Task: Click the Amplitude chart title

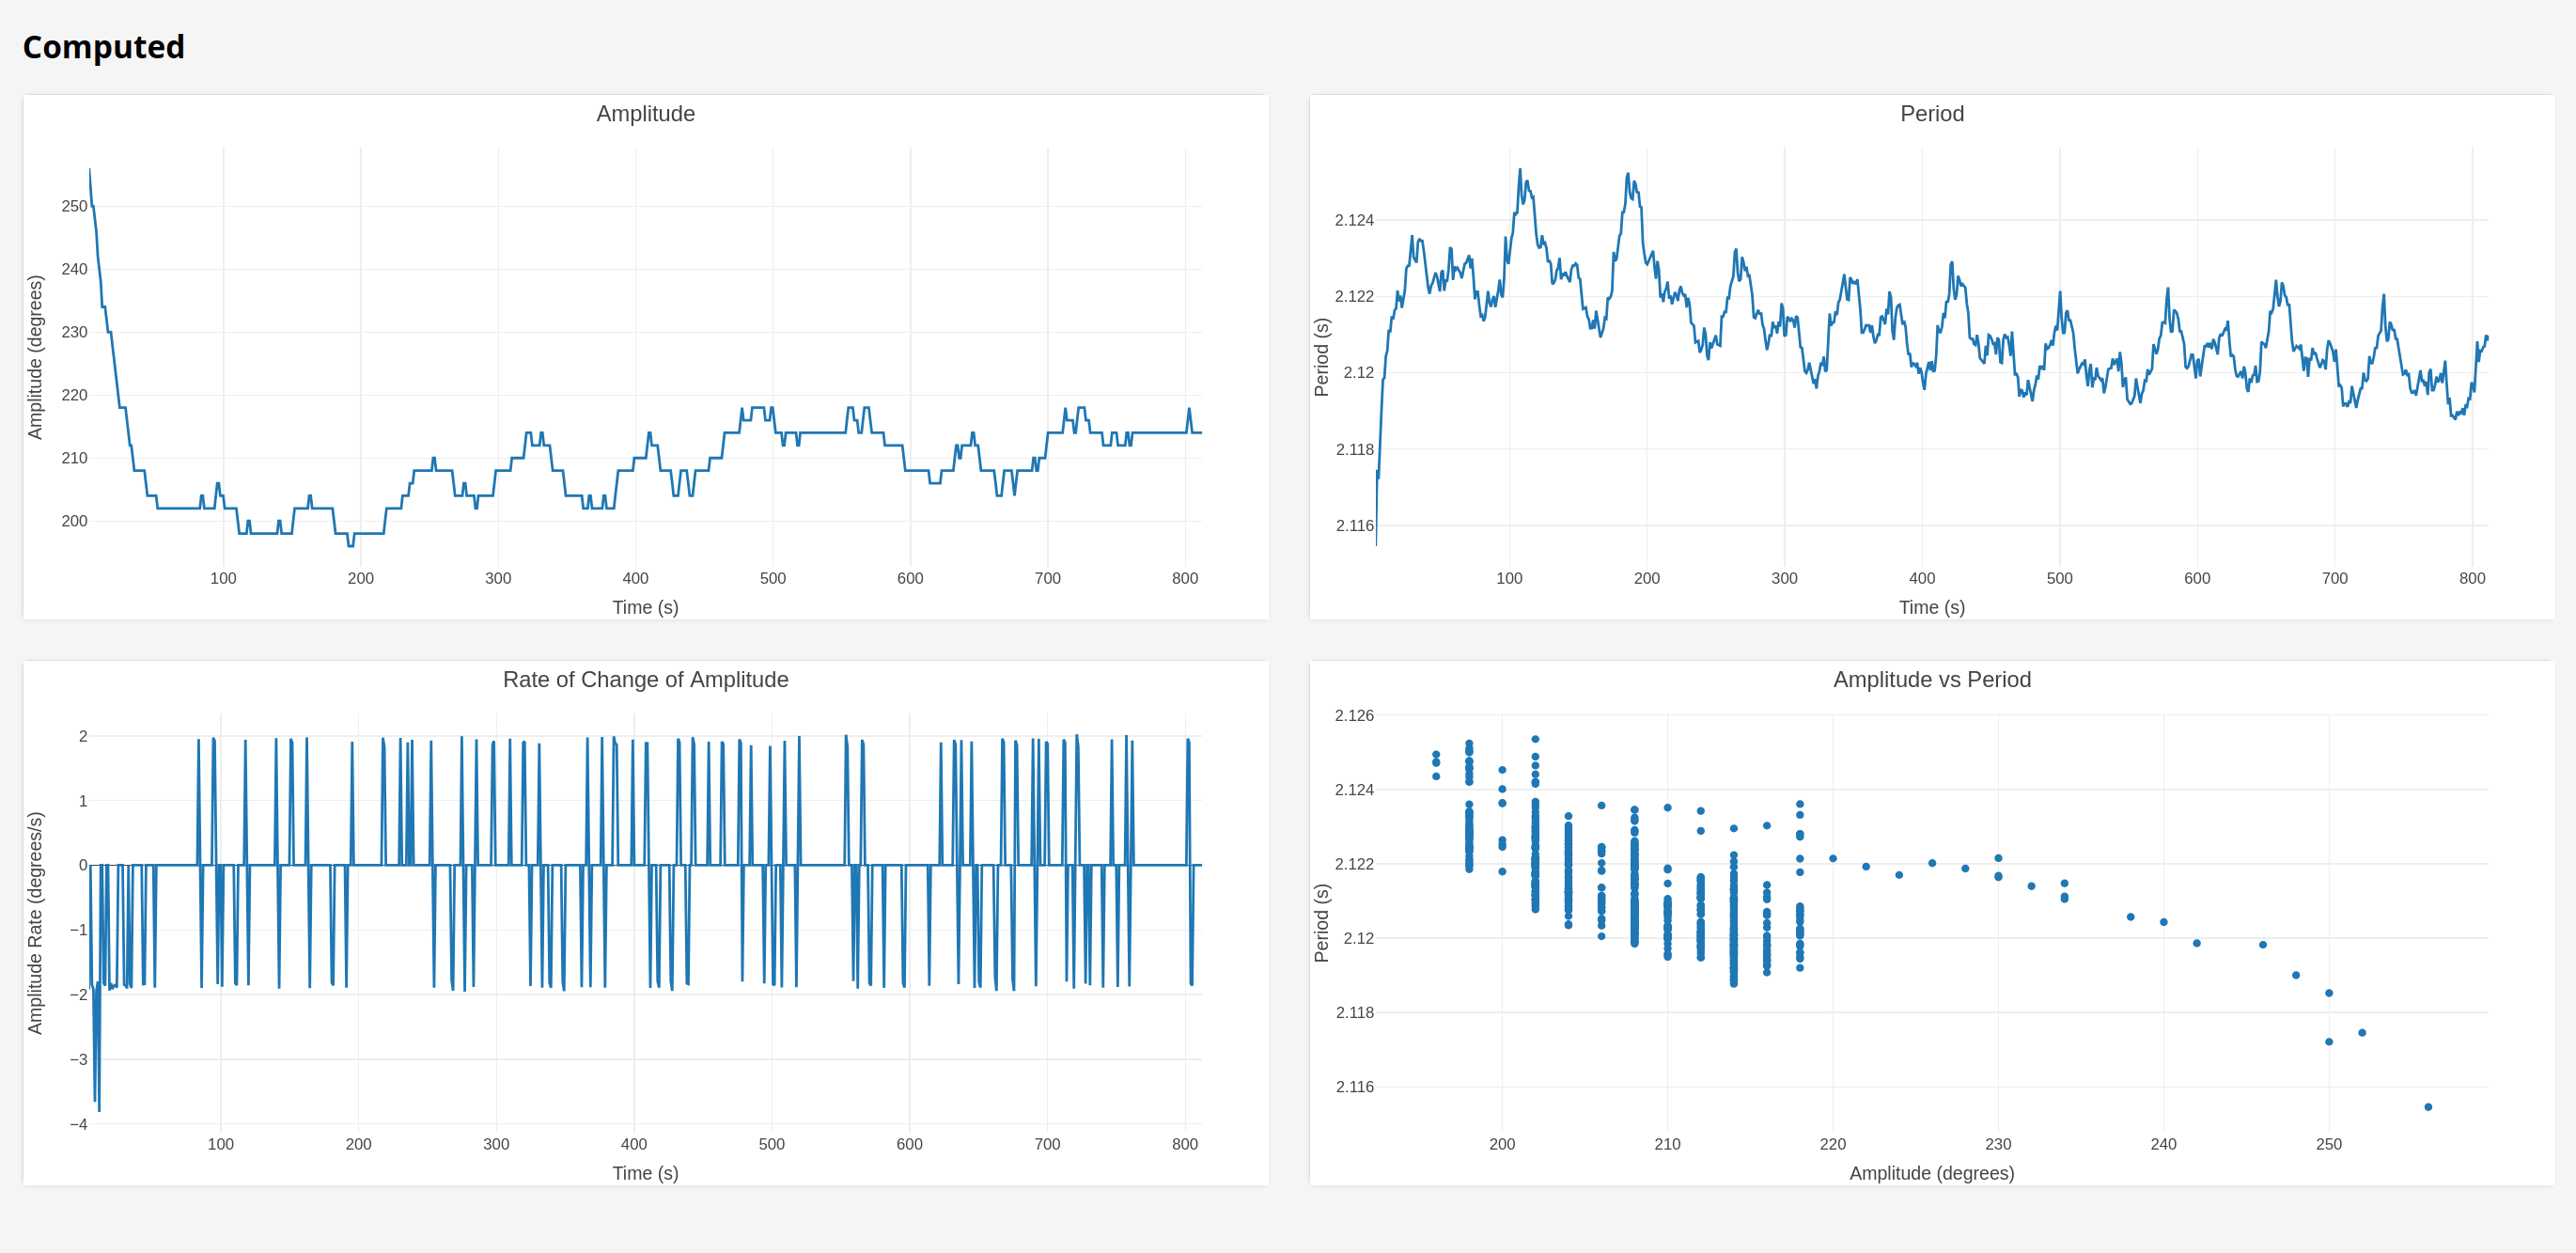Action: [645, 114]
